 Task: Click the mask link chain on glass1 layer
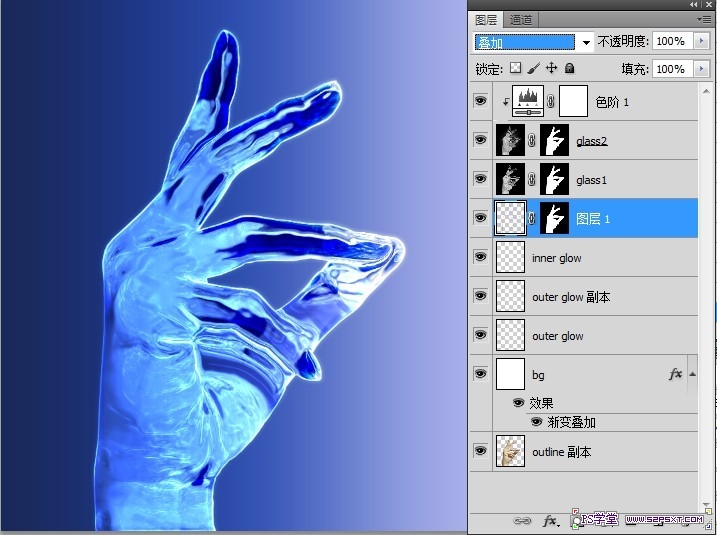point(532,179)
